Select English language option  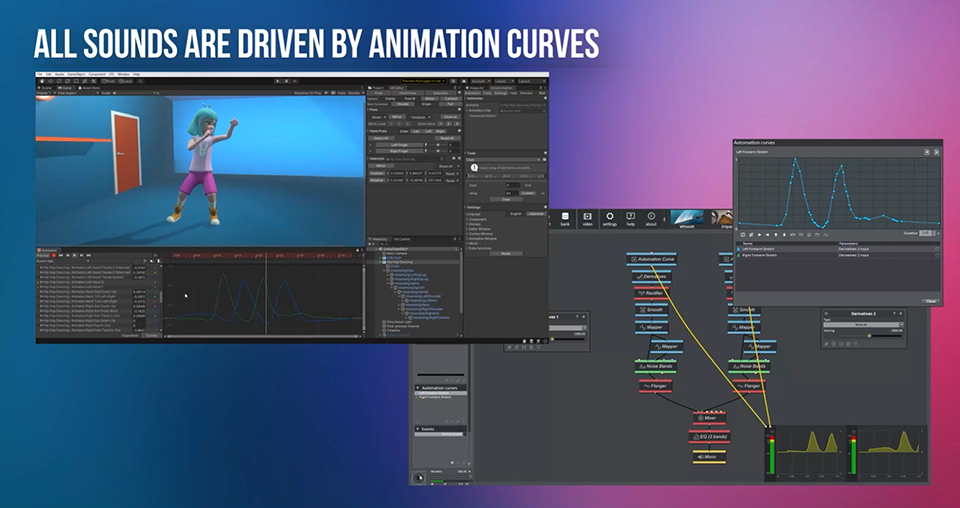pos(516,214)
